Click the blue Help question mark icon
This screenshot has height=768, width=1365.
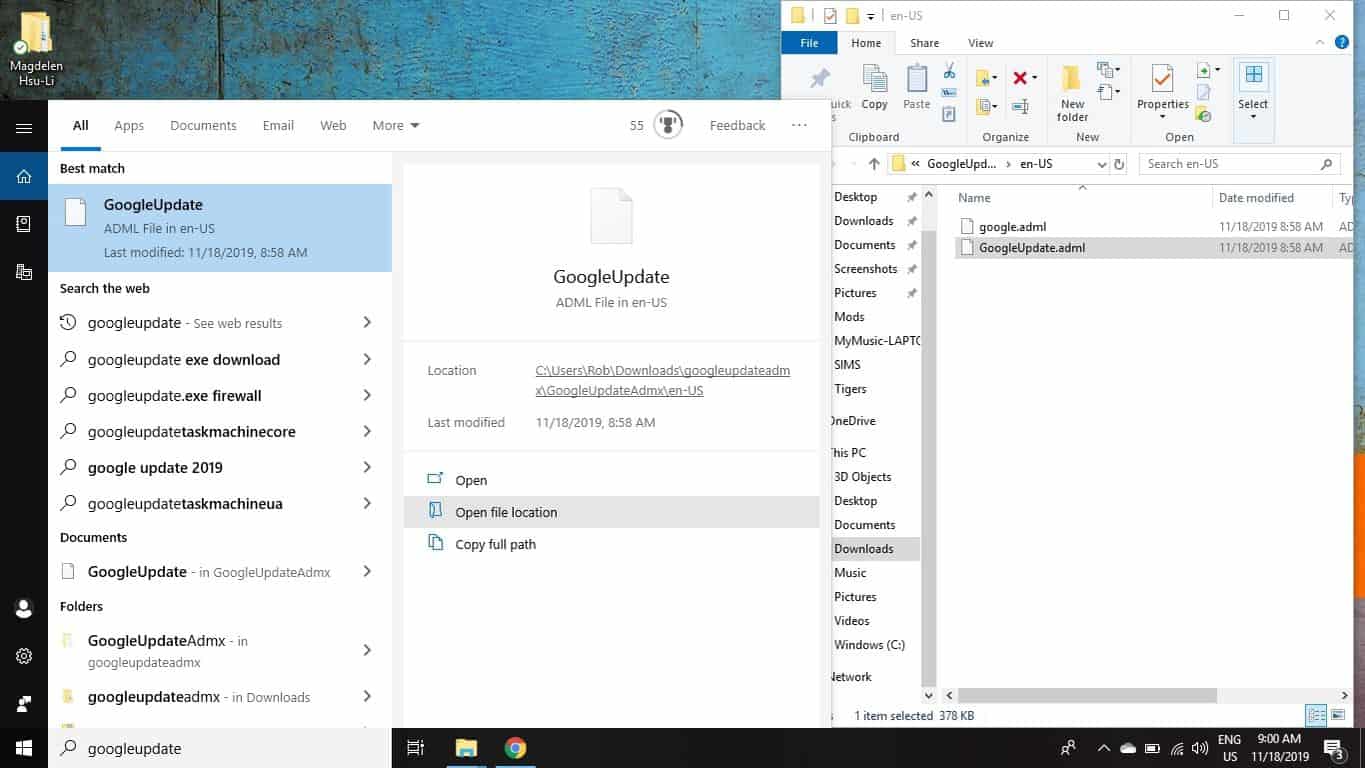pos(1342,43)
